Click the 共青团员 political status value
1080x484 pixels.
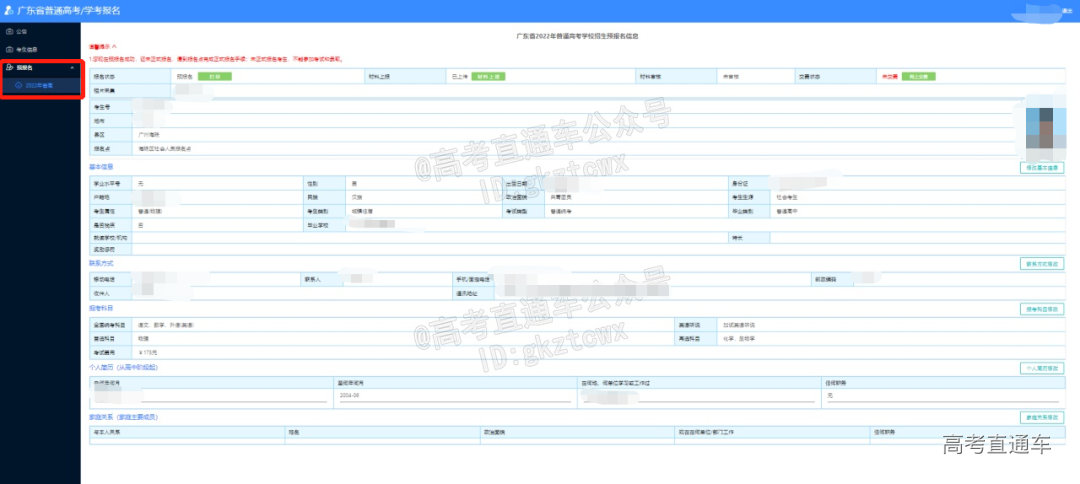pyautogui.click(x=561, y=197)
